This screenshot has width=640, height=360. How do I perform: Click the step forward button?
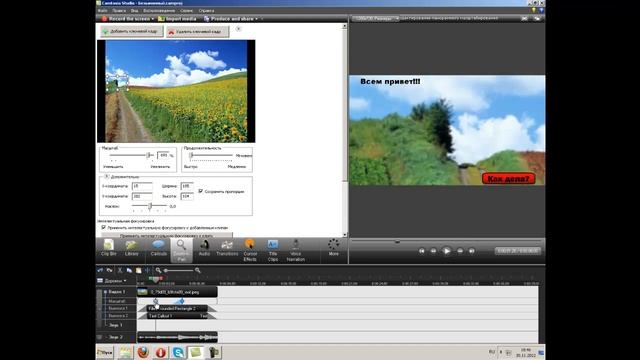click(460, 251)
